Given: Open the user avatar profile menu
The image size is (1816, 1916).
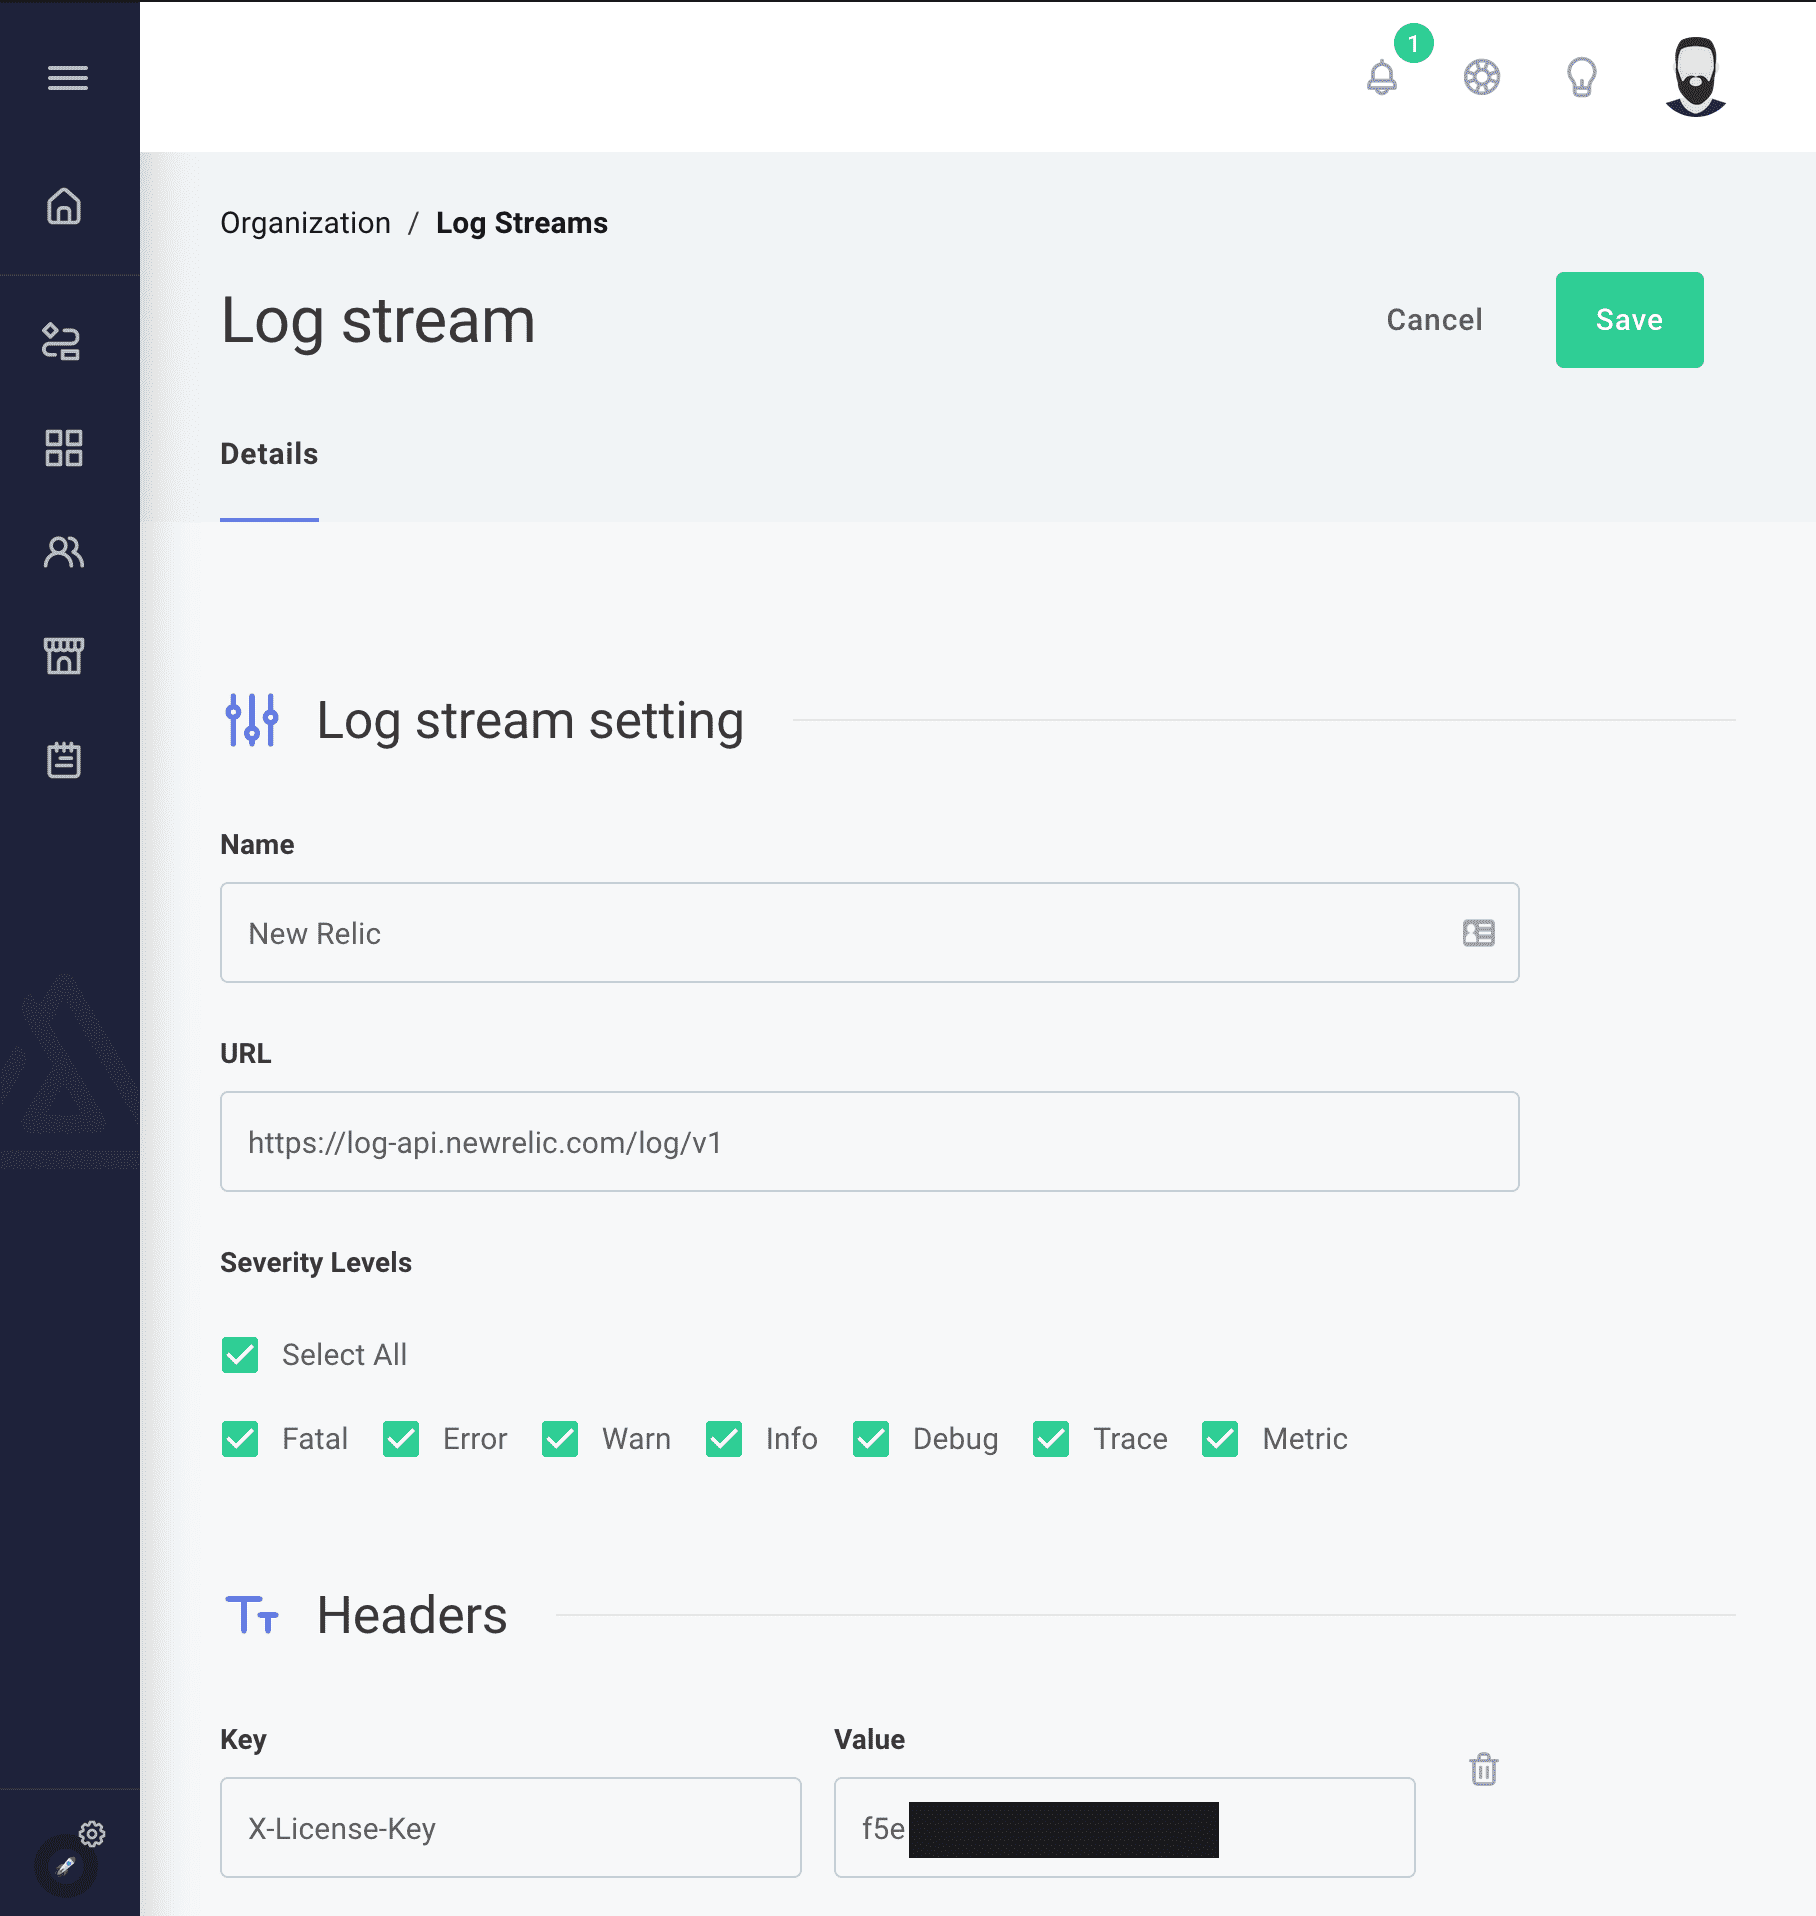Looking at the screenshot, I should click(x=1694, y=76).
